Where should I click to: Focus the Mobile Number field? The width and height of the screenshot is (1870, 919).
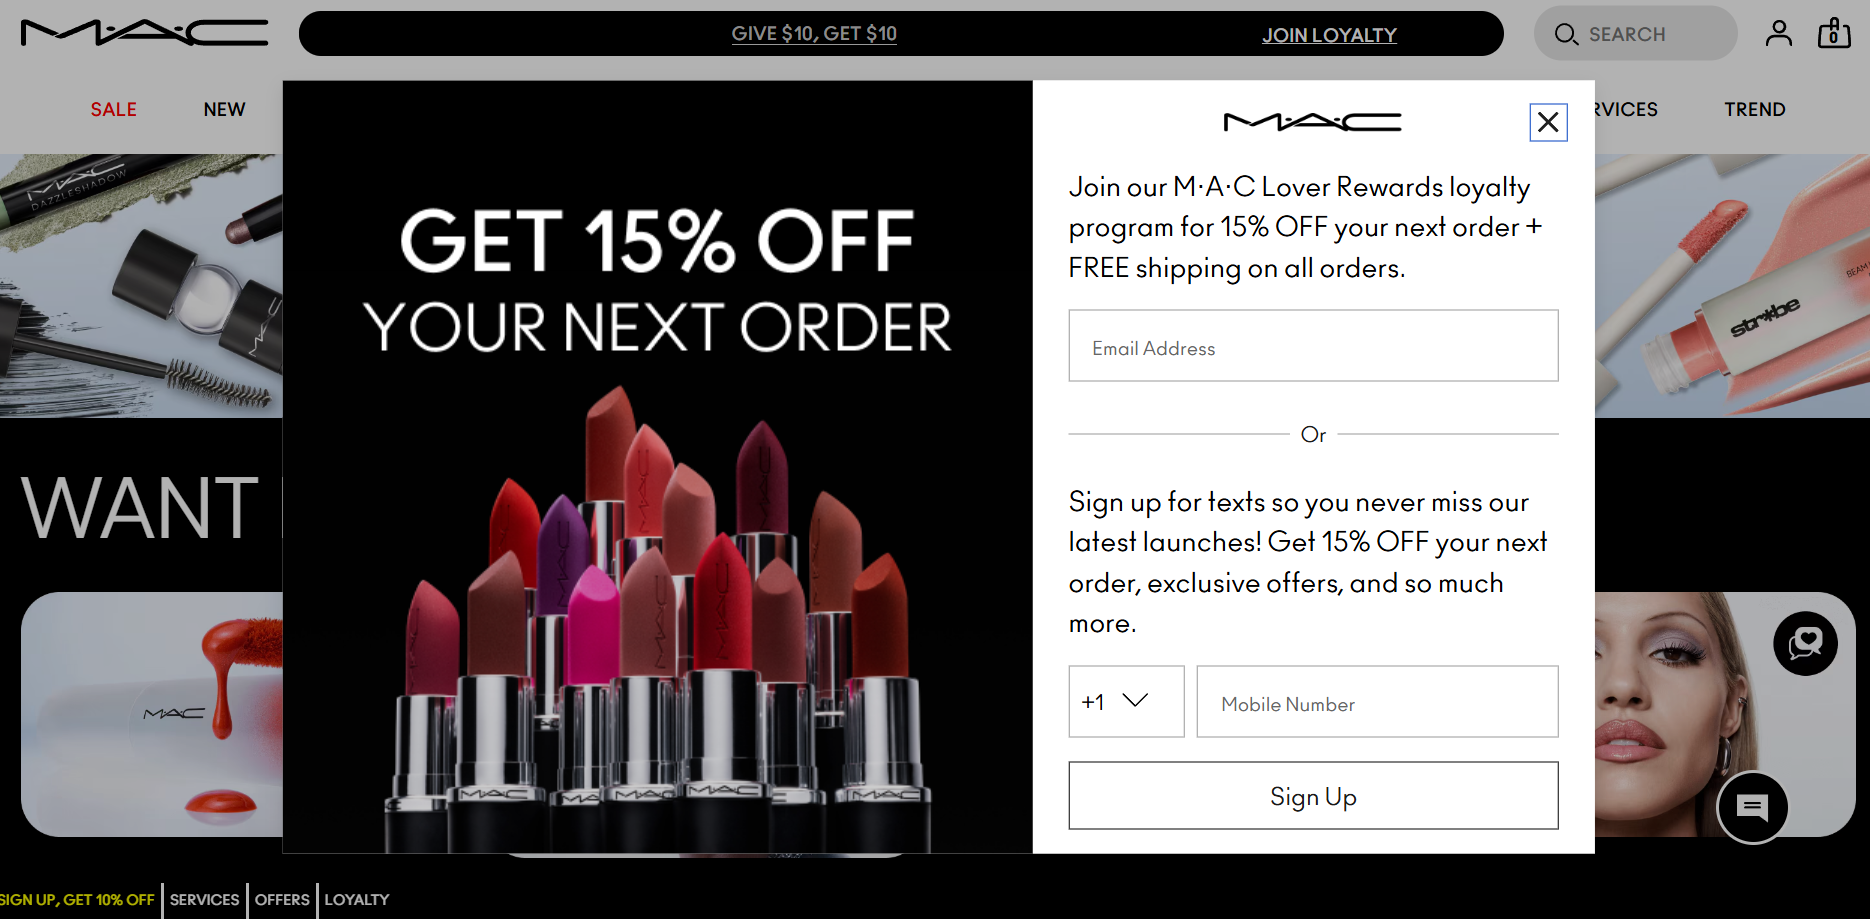[1377, 702]
